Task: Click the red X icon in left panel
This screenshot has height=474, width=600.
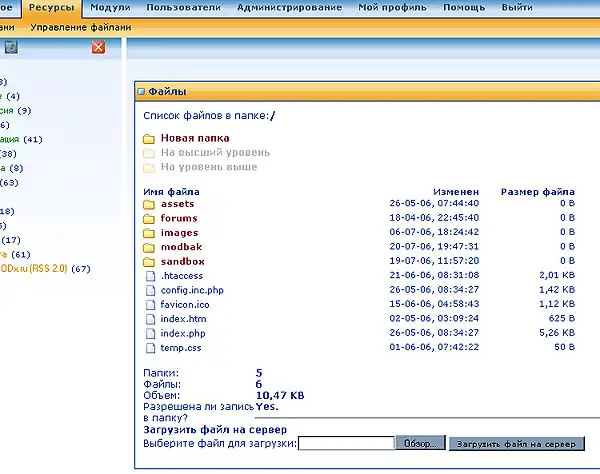Action: pos(98,47)
